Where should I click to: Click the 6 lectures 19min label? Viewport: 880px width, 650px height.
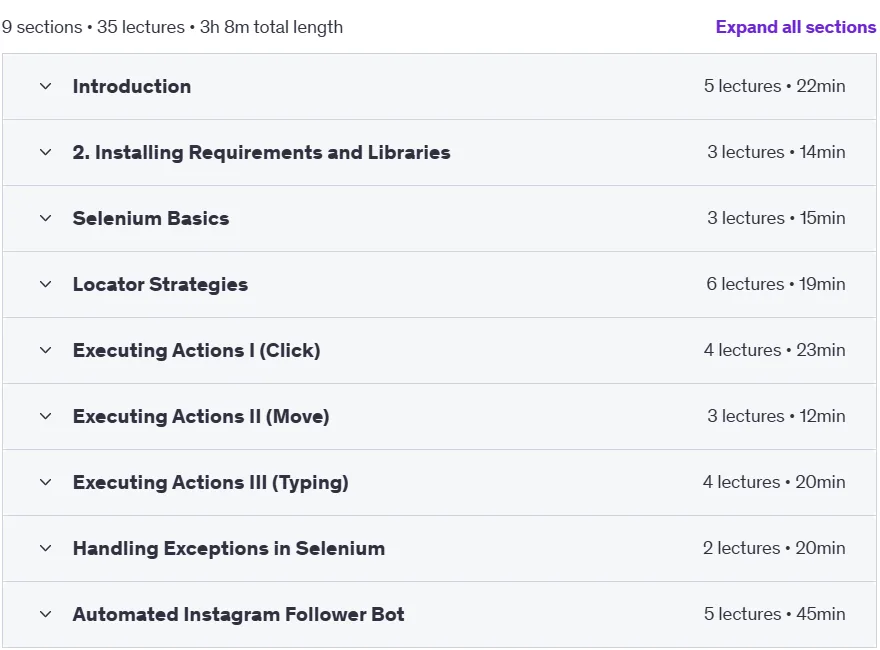tap(776, 284)
